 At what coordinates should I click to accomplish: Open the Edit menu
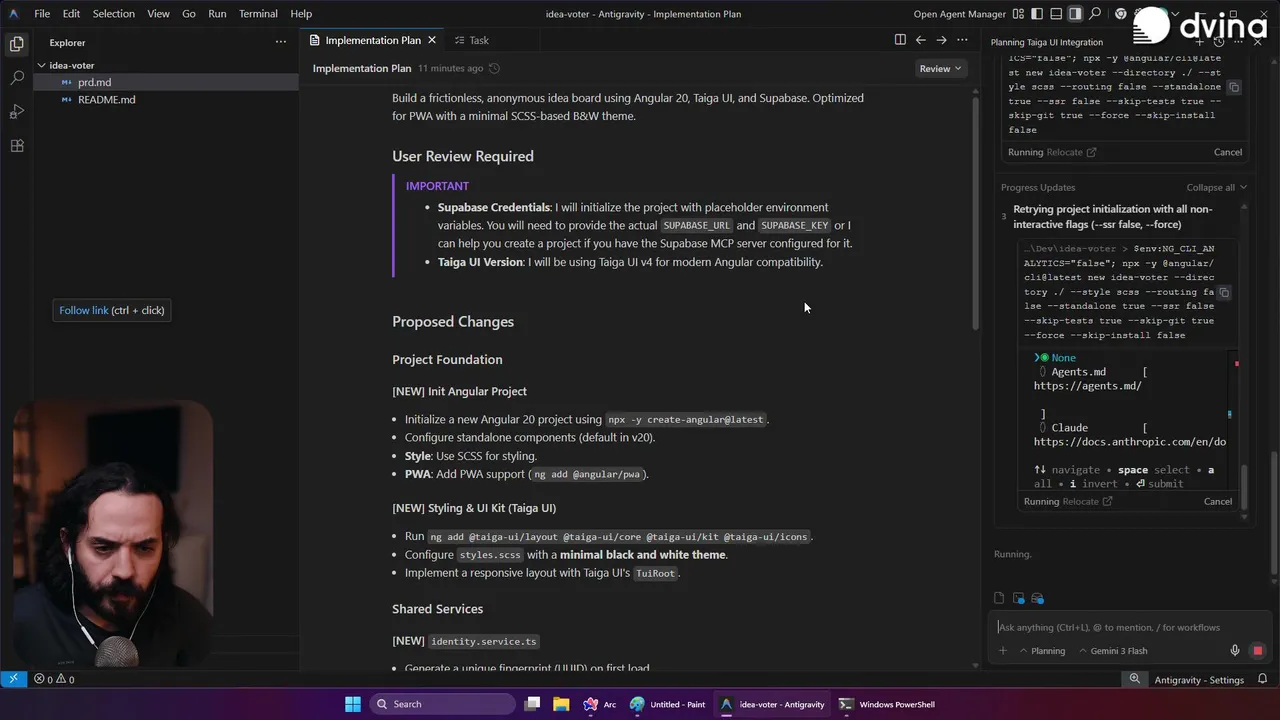[x=71, y=14]
